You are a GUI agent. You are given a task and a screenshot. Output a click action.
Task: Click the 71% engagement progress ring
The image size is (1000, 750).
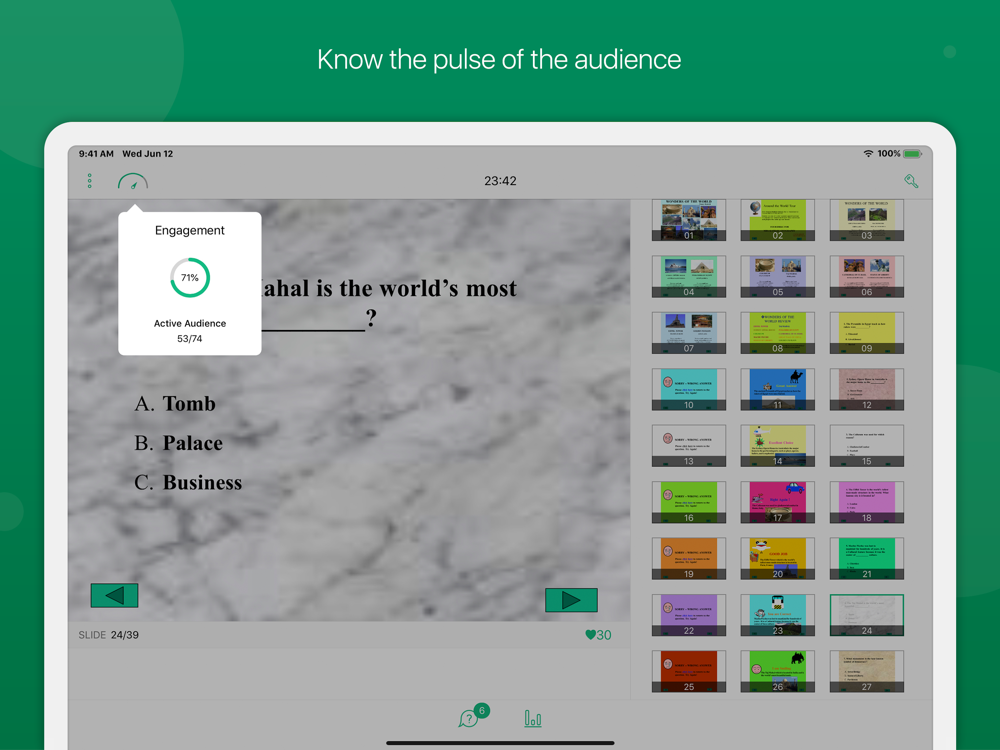click(x=190, y=277)
